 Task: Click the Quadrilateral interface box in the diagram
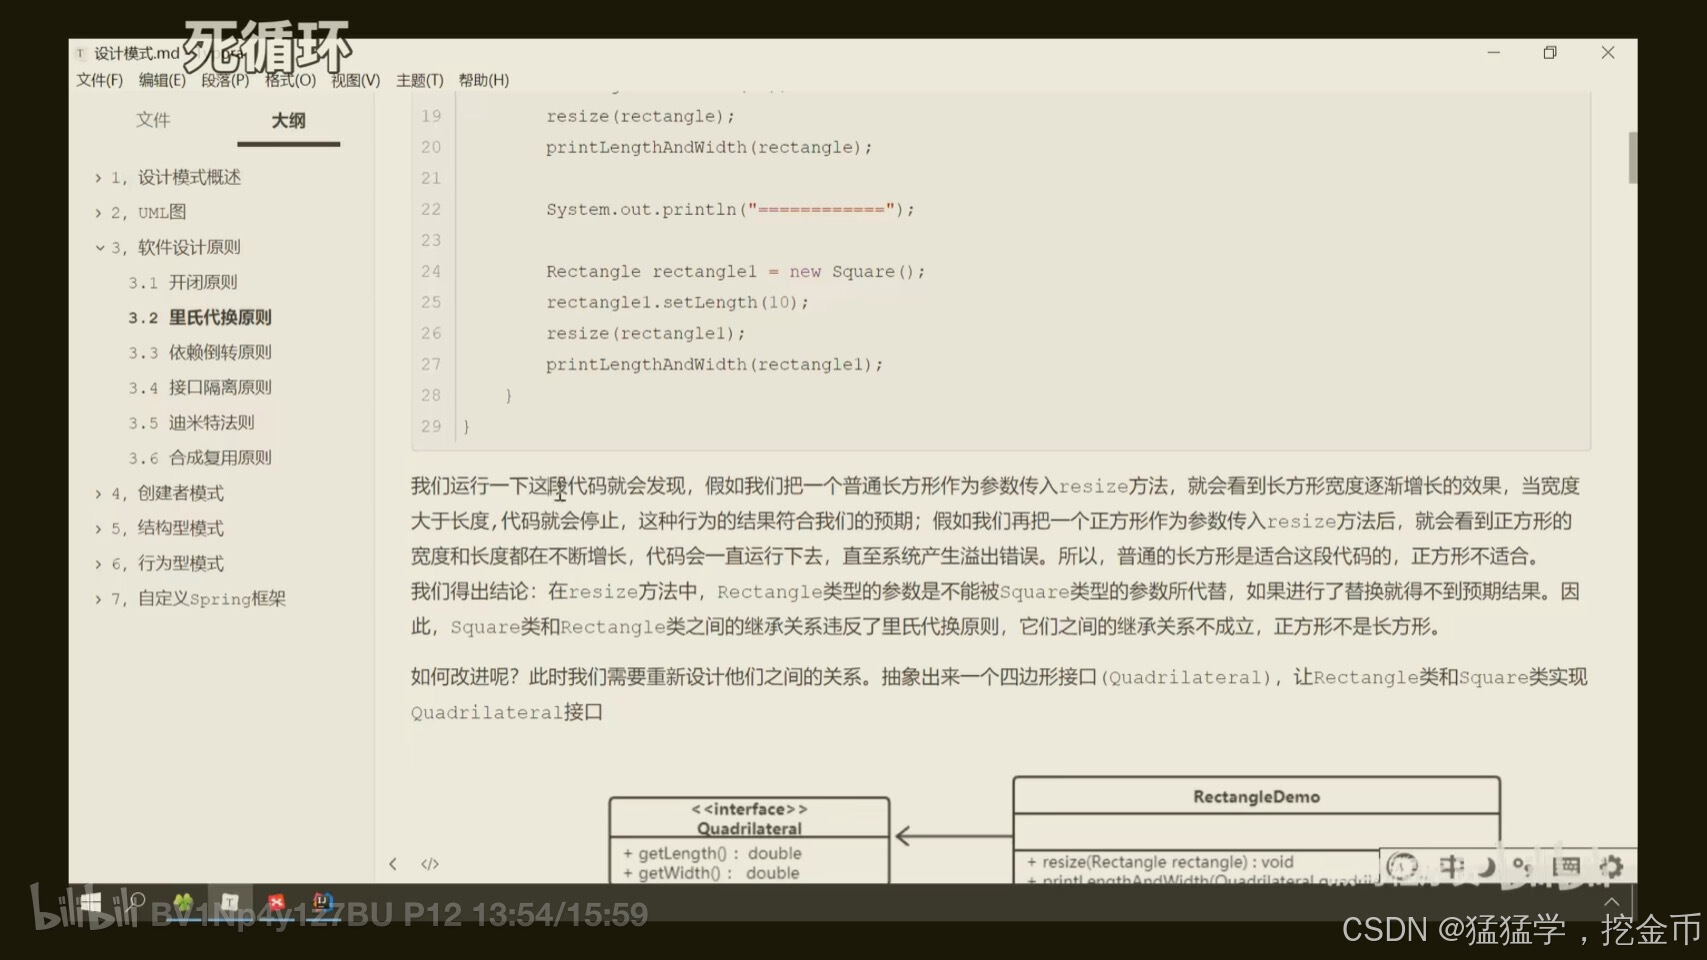(749, 840)
